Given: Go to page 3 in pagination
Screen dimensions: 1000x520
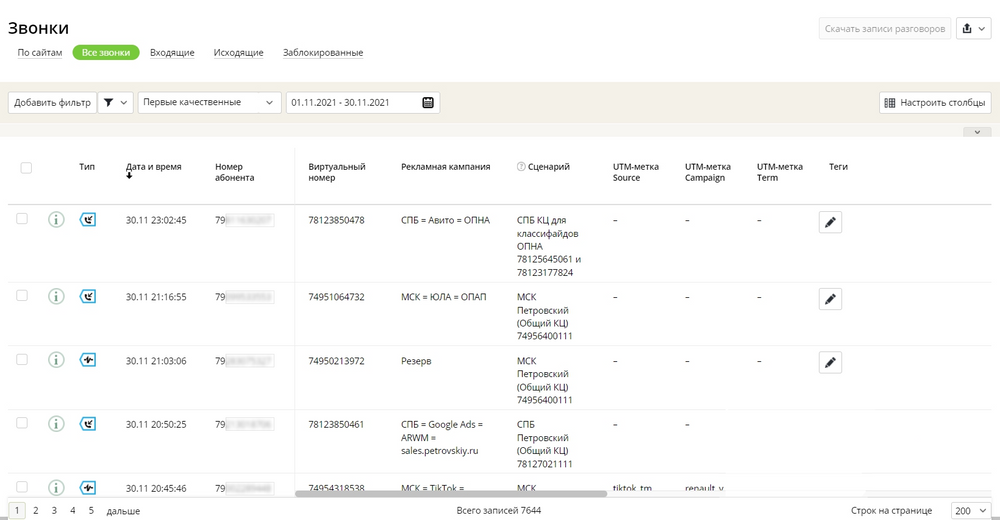Looking at the screenshot, I should (54, 511).
